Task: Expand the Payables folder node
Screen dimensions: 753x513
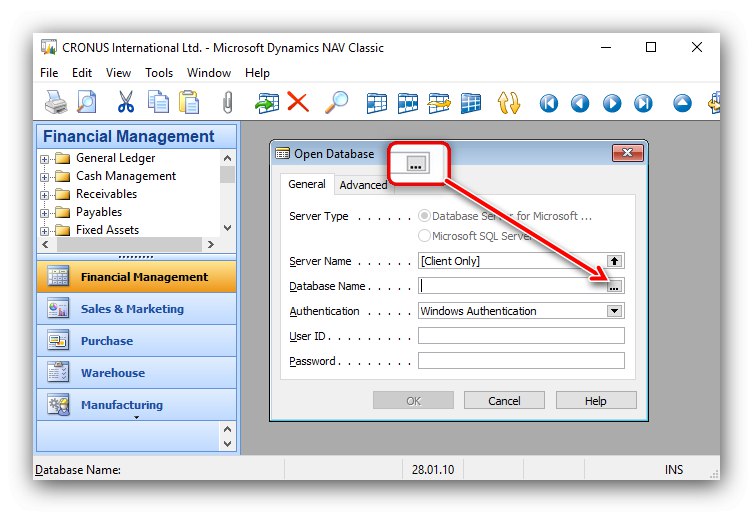Action: [44, 213]
